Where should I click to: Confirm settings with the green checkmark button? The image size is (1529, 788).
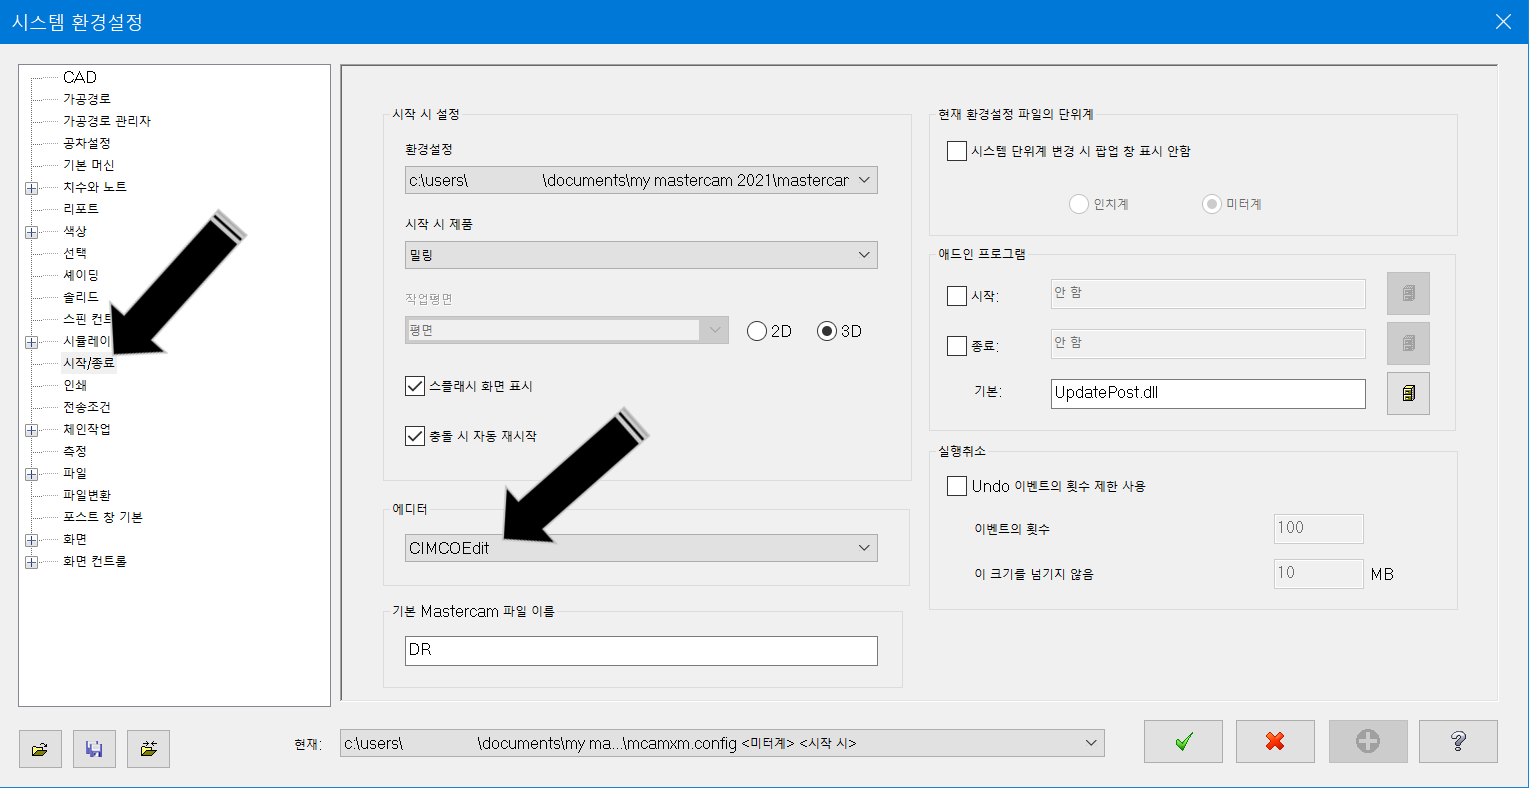tap(1183, 741)
